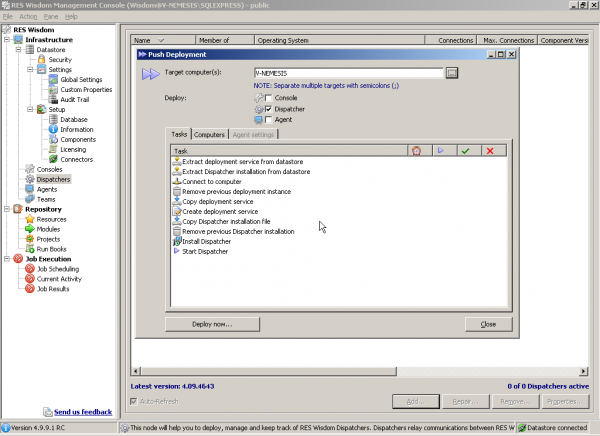Collapse the Job Execution tree node
The width and height of the screenshot is (600, 436).
pyautogui.click(x=7, y=259)
